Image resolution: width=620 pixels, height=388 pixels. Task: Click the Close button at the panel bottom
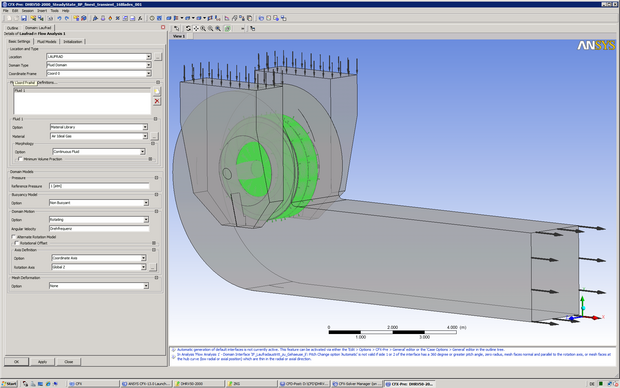pyautogui.click(x=68, y=362)
